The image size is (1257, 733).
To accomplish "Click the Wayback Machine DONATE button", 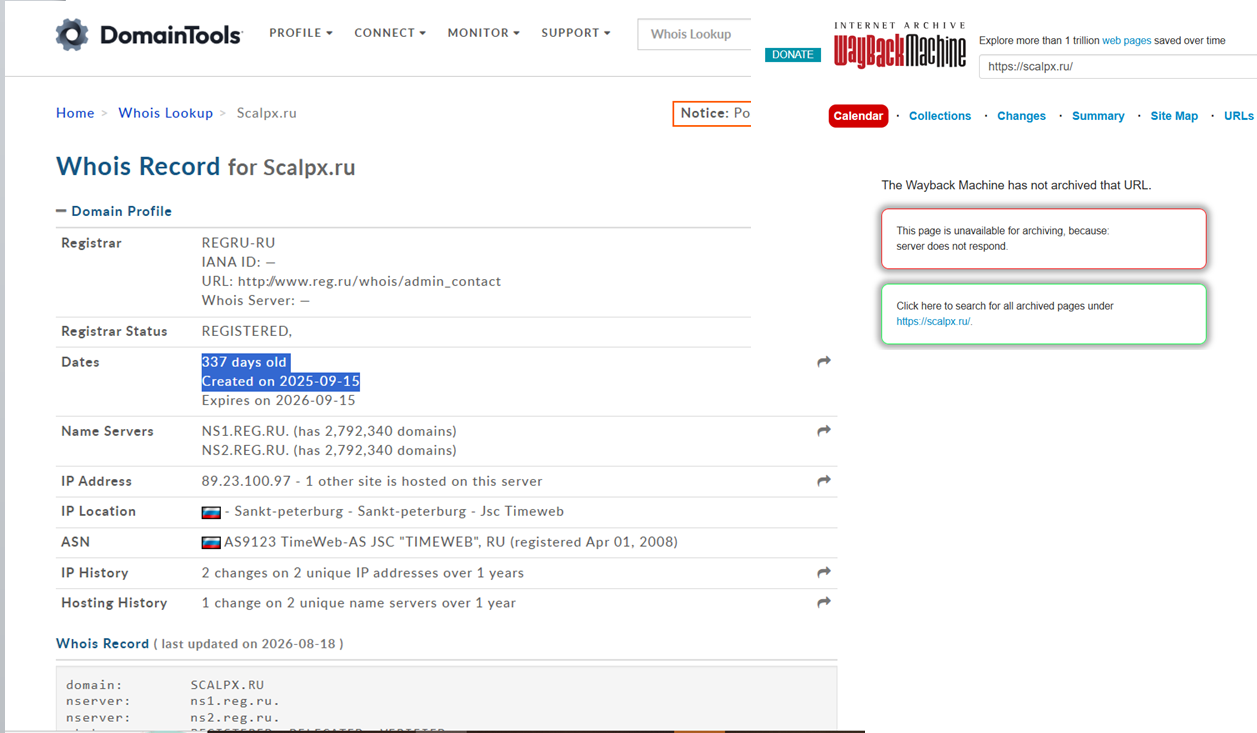I will click(x=793, y=55).
